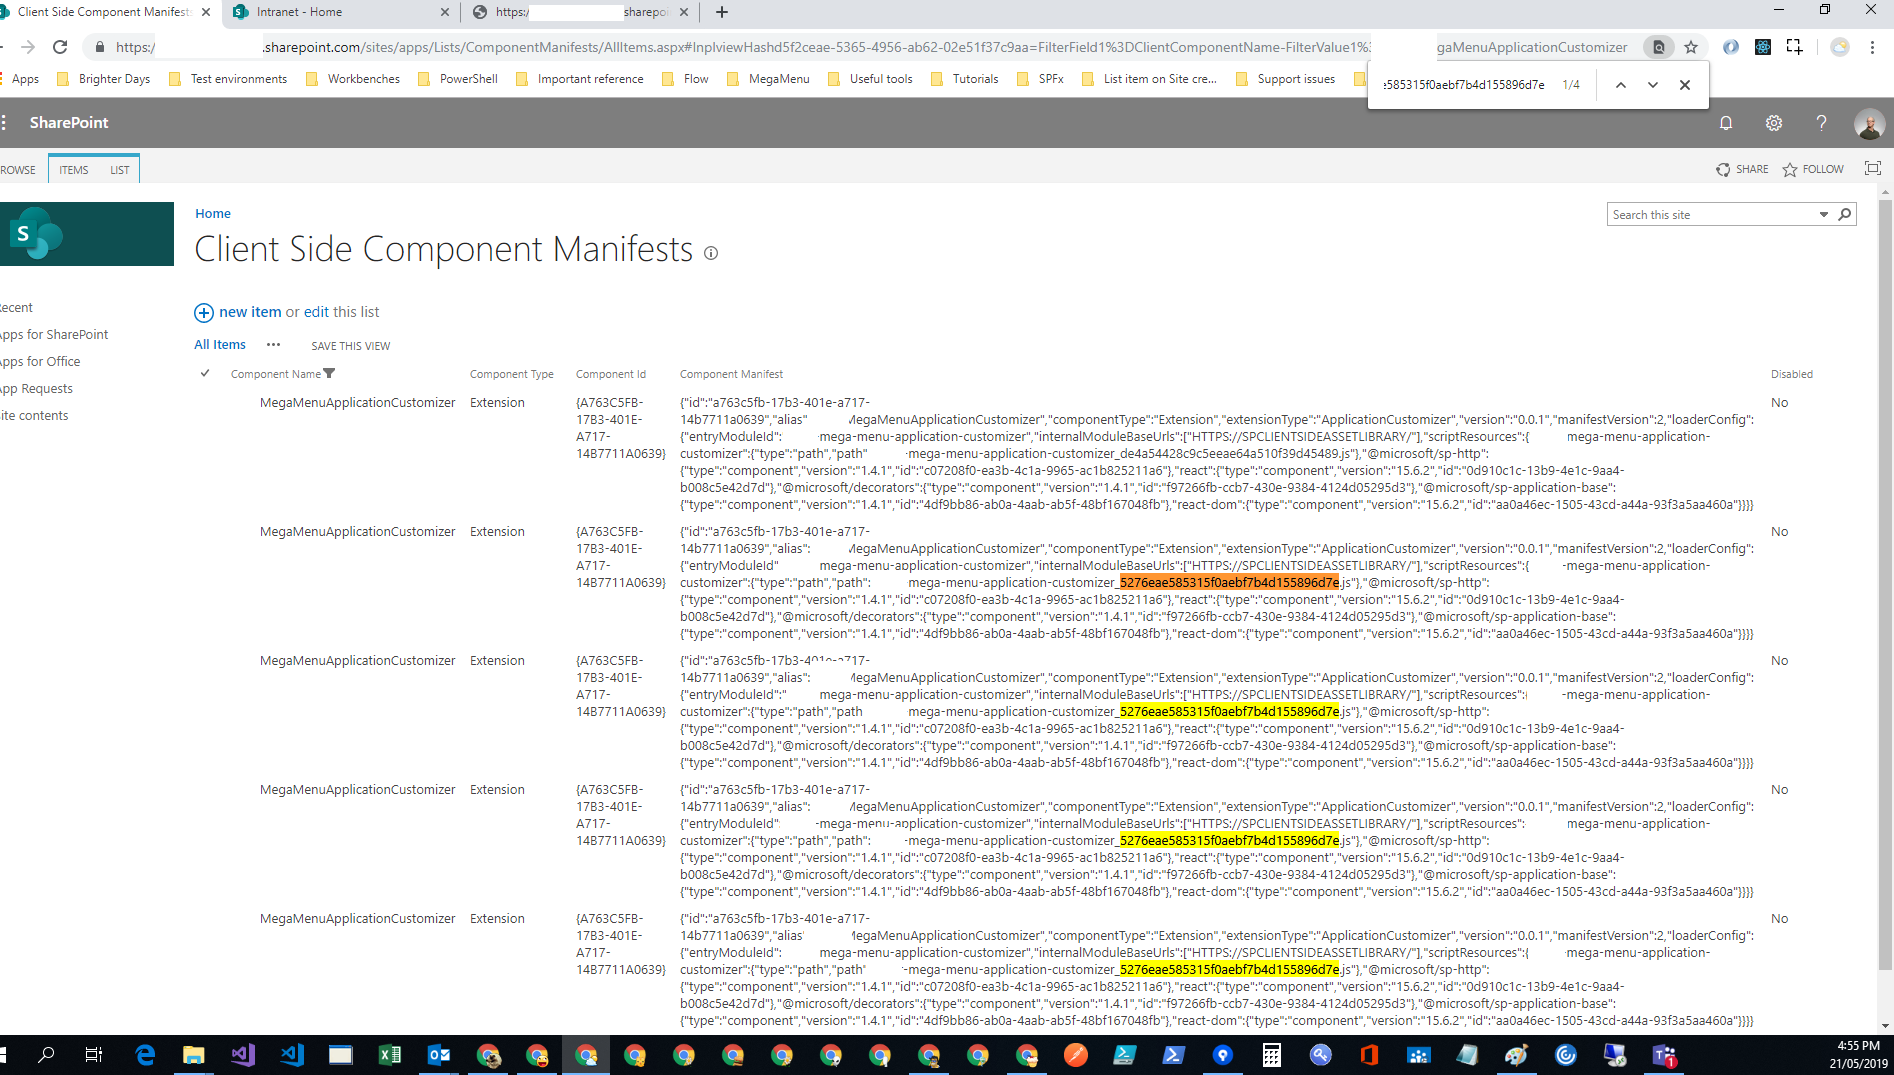The width and height of the screenshot is (1894, 1075).
Task: Open a new browser tab
Action: pos(722,12)
